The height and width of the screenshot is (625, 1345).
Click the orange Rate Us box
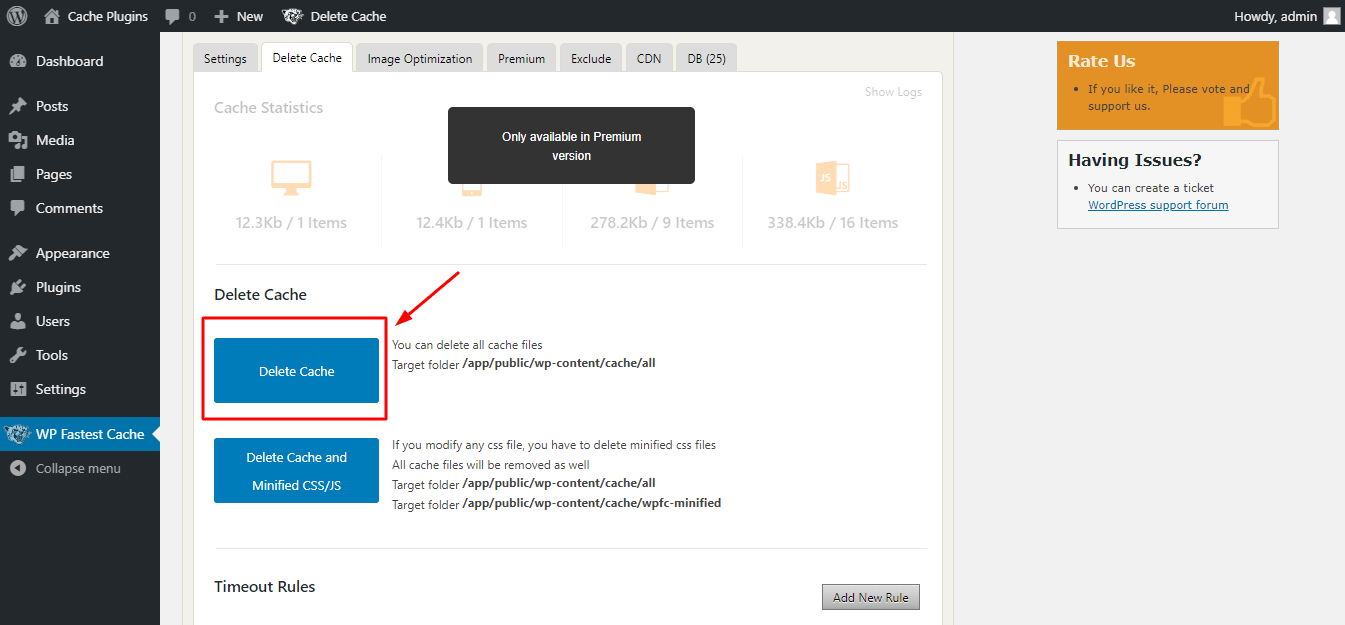(x=1167, y=85)
